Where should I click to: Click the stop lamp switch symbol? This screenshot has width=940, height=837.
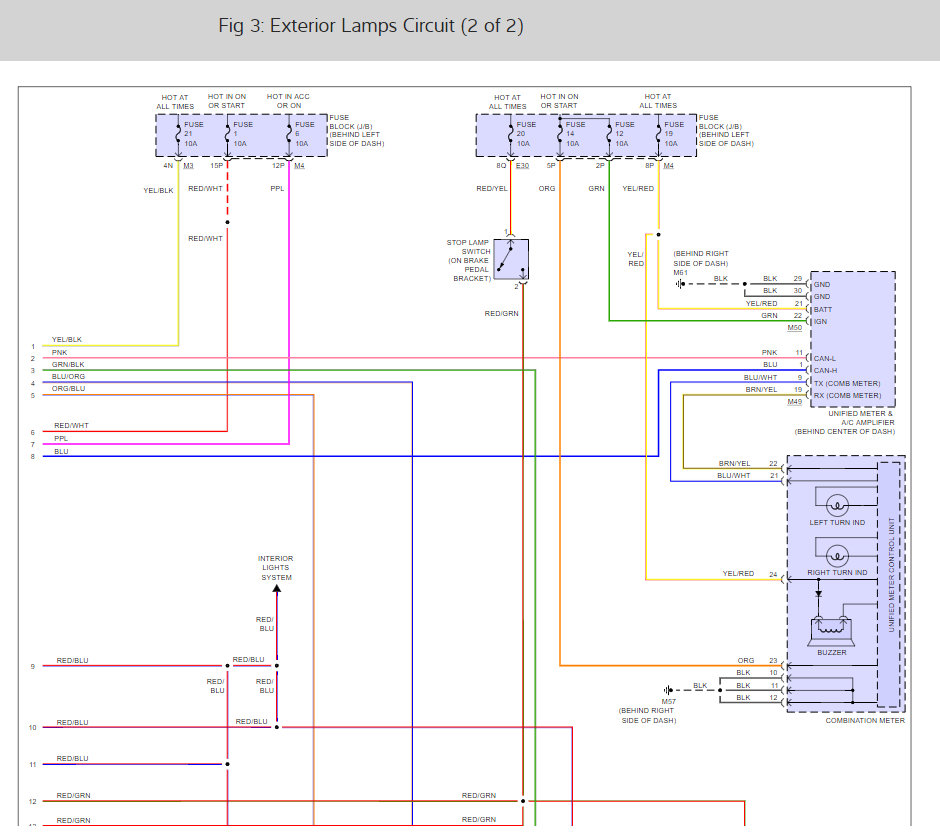coord(511,259)
